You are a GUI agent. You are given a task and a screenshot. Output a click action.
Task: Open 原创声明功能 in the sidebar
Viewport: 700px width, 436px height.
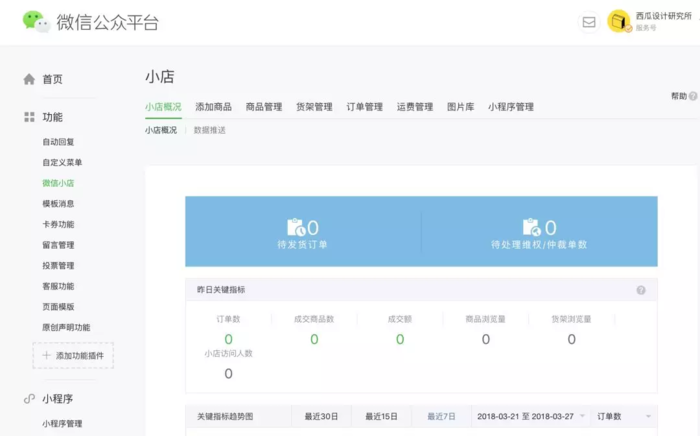coord(67,327)
